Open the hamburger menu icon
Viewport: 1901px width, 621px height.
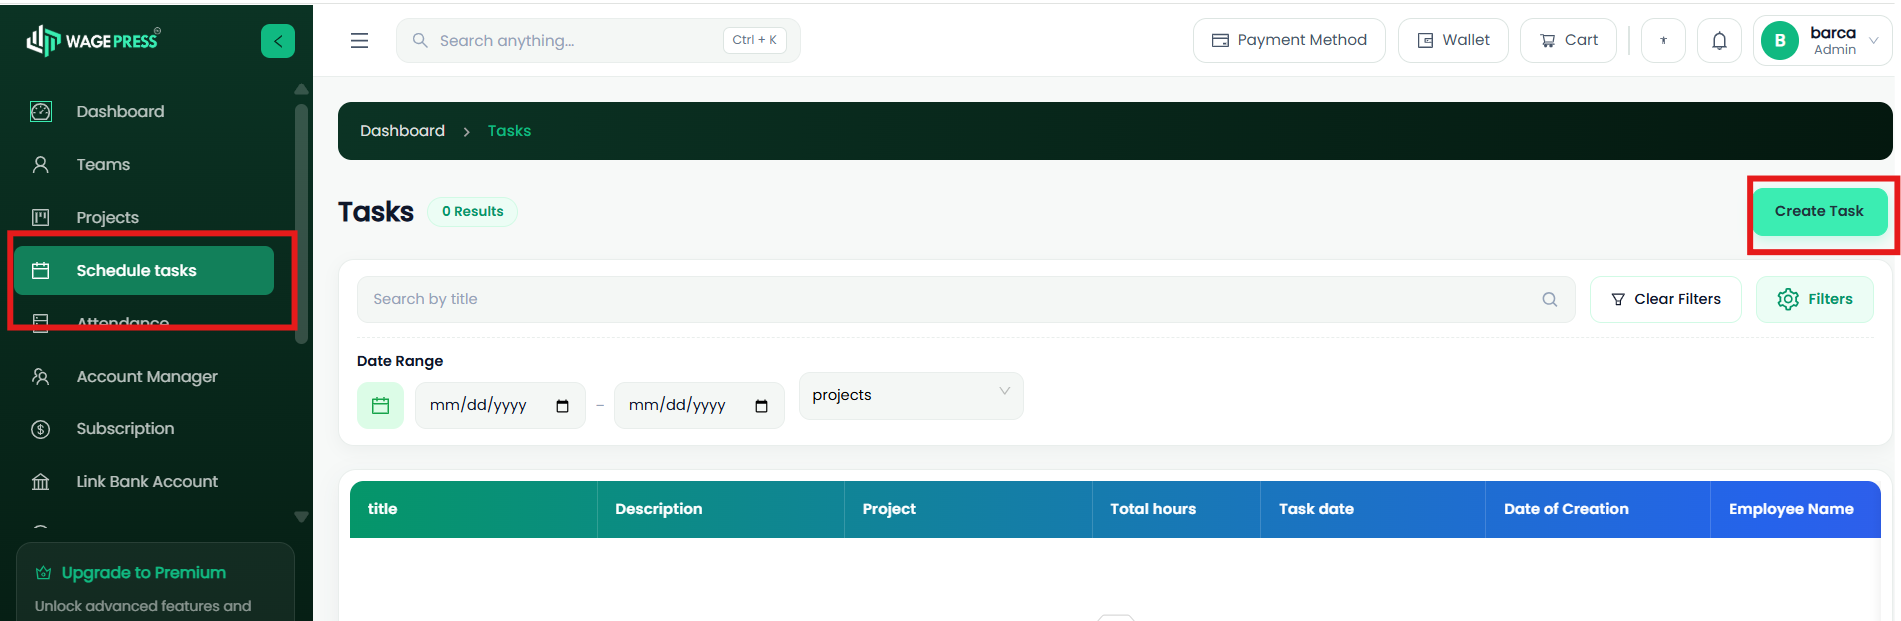pyautogui.click(x=359, y=41)
